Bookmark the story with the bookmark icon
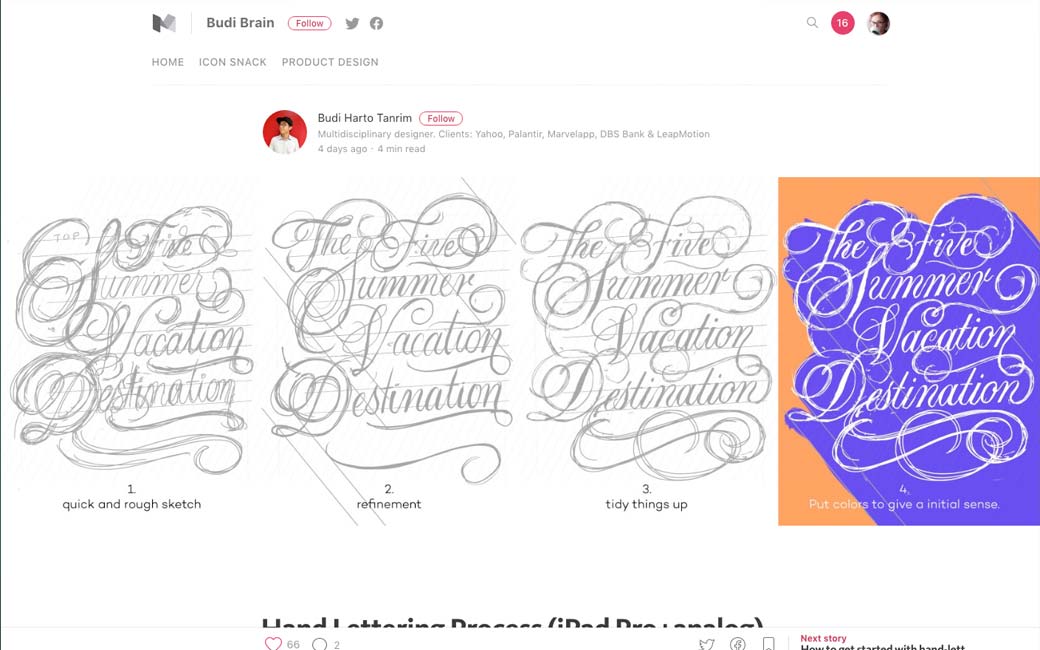This screenshot has height=650, width=1040. (x=769, y=643)
